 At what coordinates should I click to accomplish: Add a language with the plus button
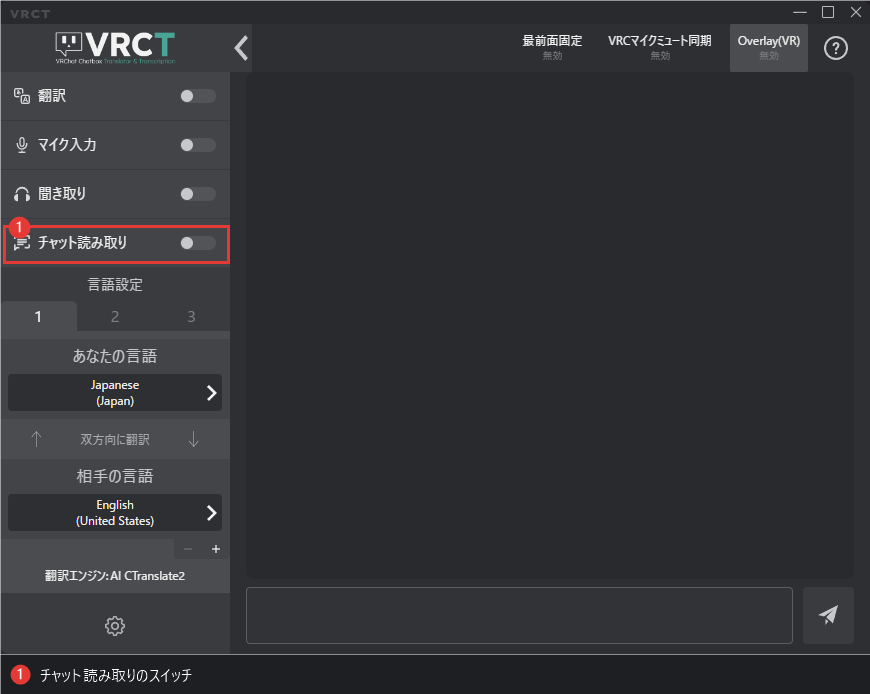pyautogui.click(x=216, y=549)
